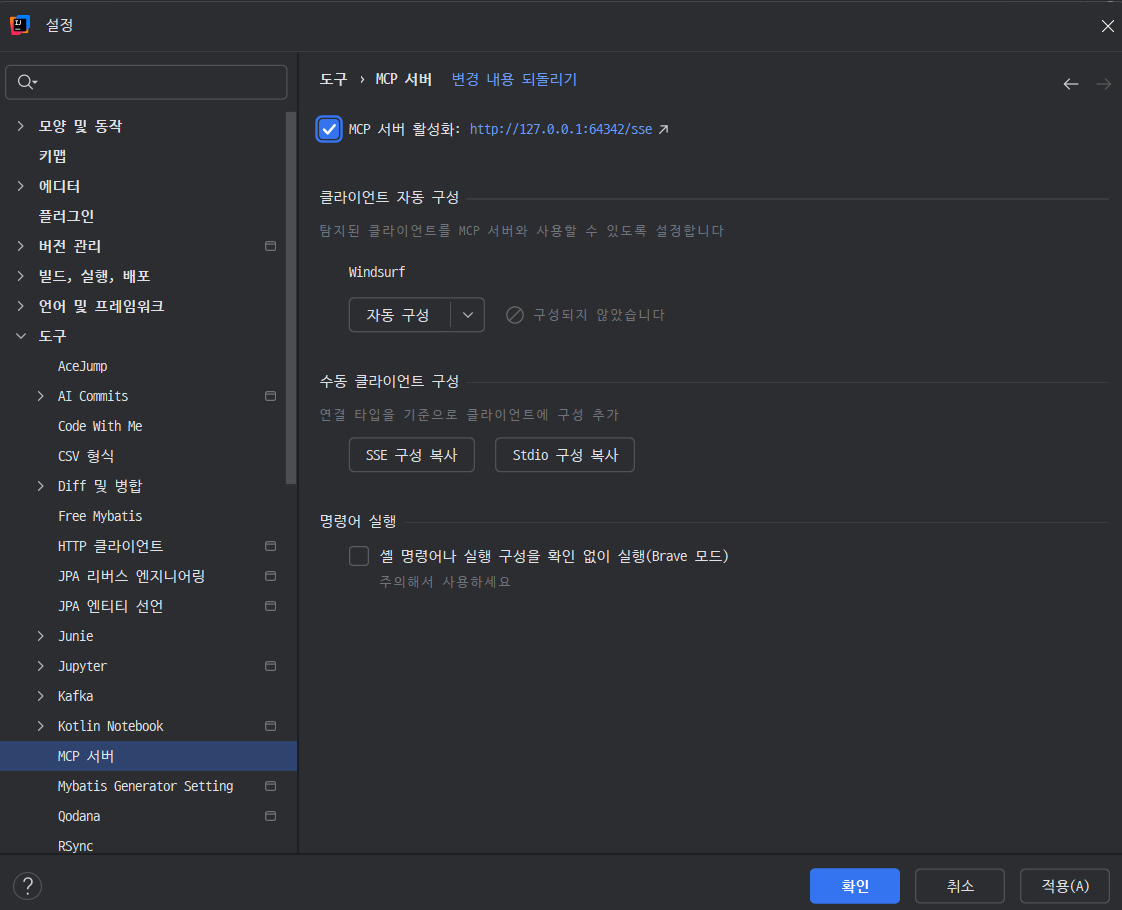This screenshot has height=910, width=1122.
Task: Disable the MCP 서버 활성화 checkbox
Action: [329, 129]
